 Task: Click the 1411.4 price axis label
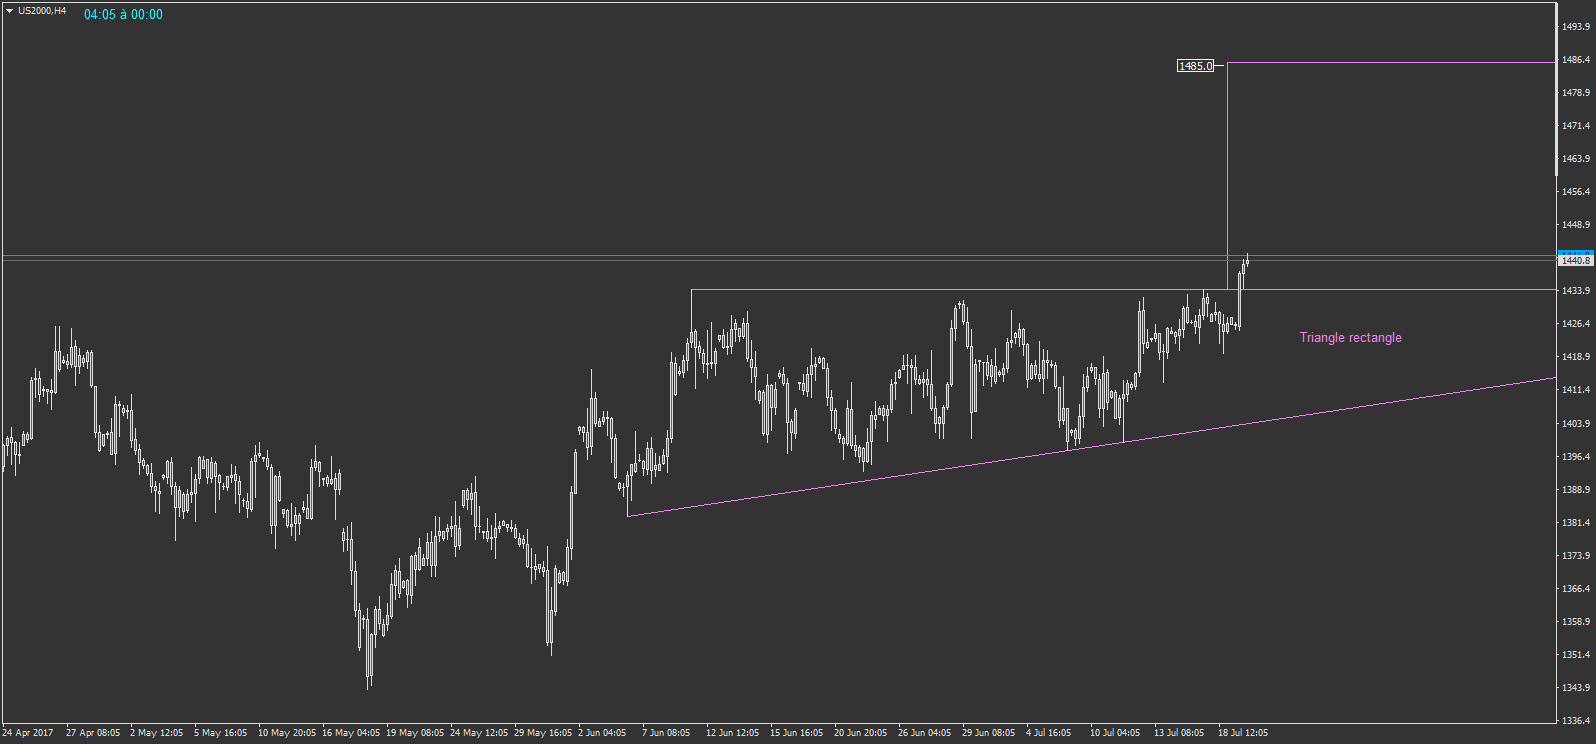pyautogui.click(x=1576, y=390)
